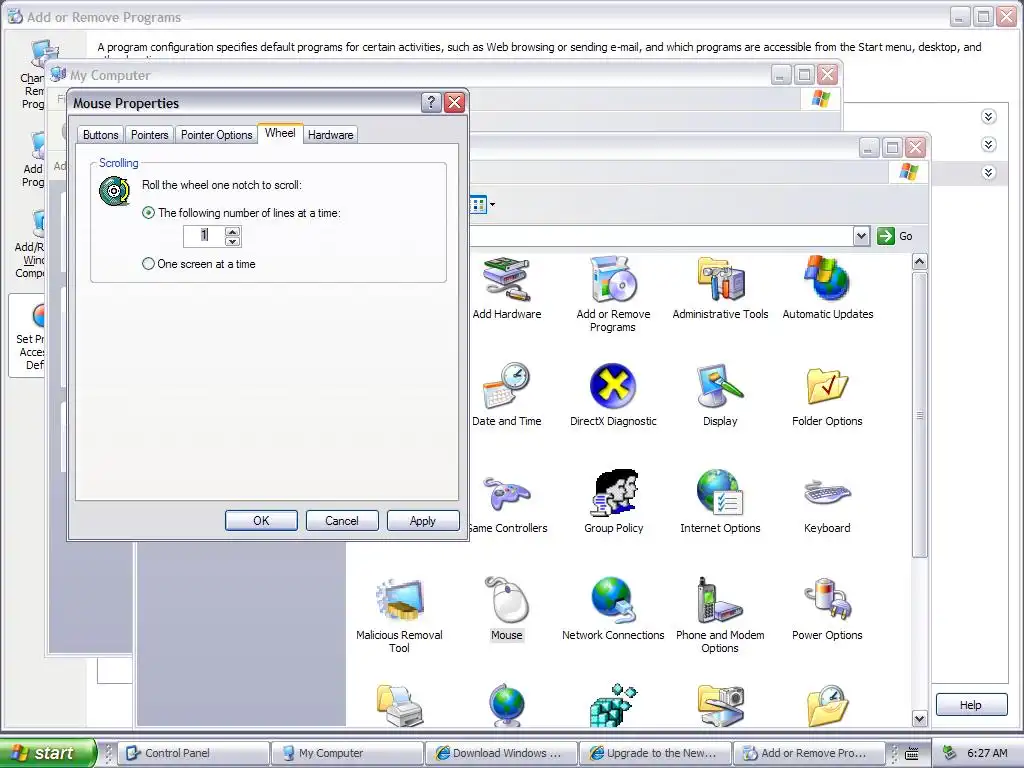Image resolution: width=1024 pixels, height=768 pixels.
Task: Click the Help button in Add or Remove Programs
Action: point(970,705)
